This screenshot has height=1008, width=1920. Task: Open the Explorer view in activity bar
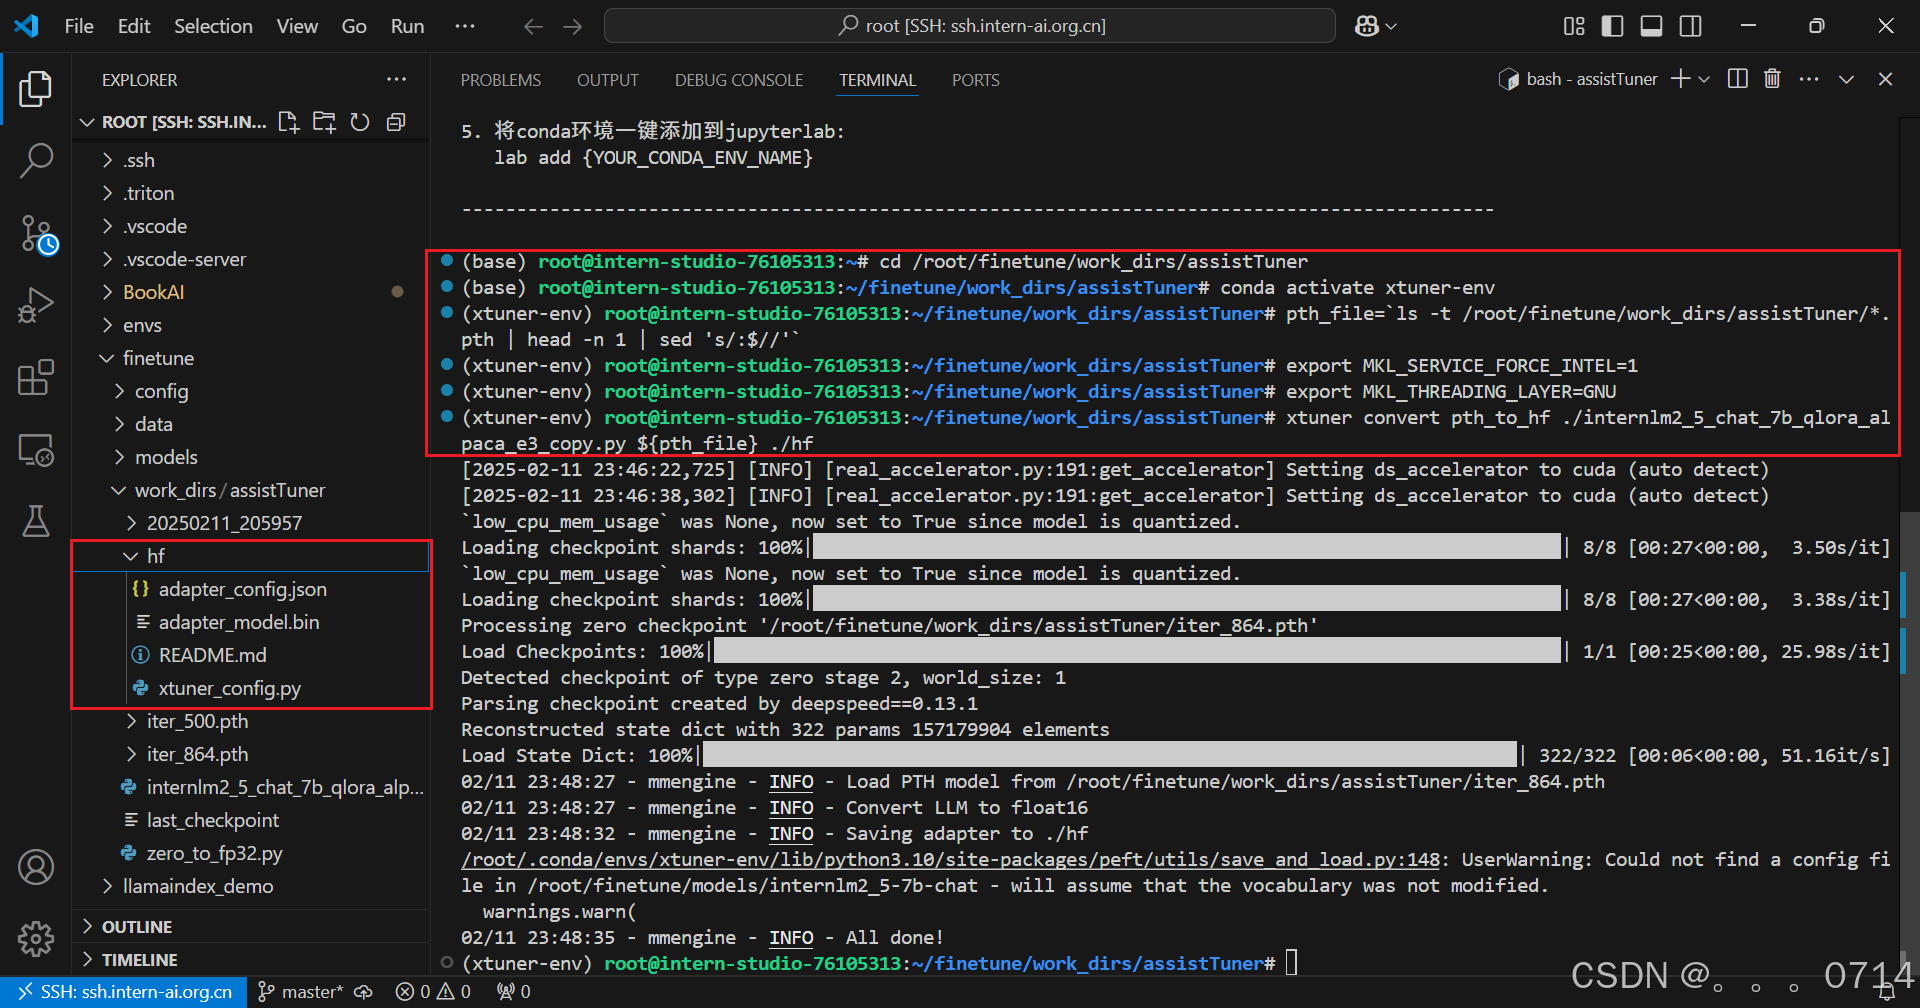[36, 90]
